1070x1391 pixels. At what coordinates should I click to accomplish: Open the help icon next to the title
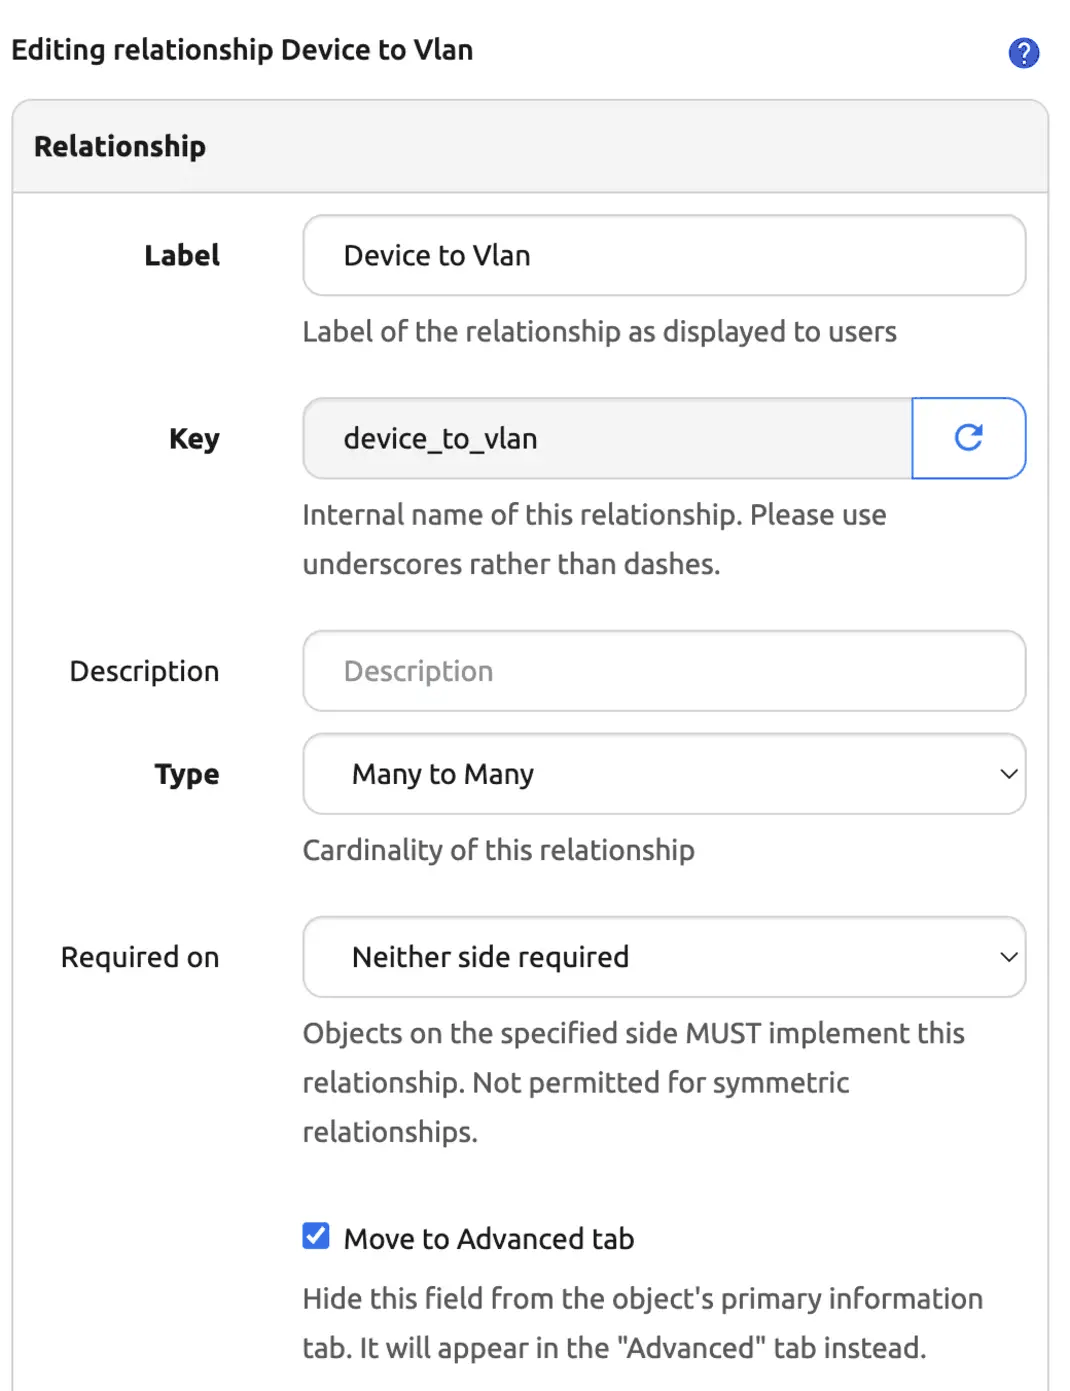(1023, 52)
